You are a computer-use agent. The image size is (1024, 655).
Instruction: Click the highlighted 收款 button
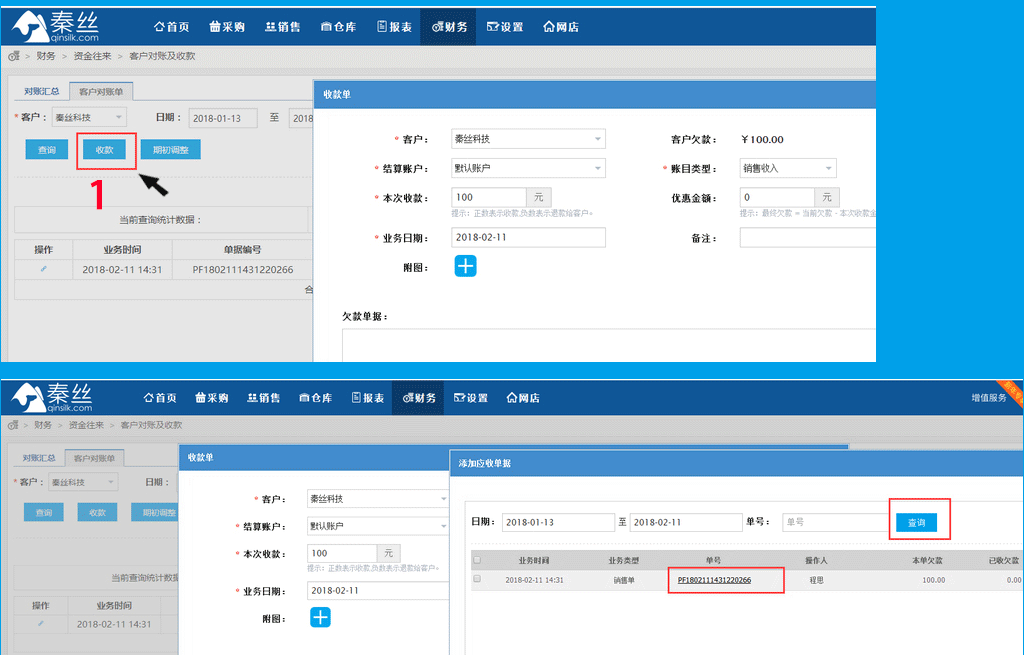point(106,149)
